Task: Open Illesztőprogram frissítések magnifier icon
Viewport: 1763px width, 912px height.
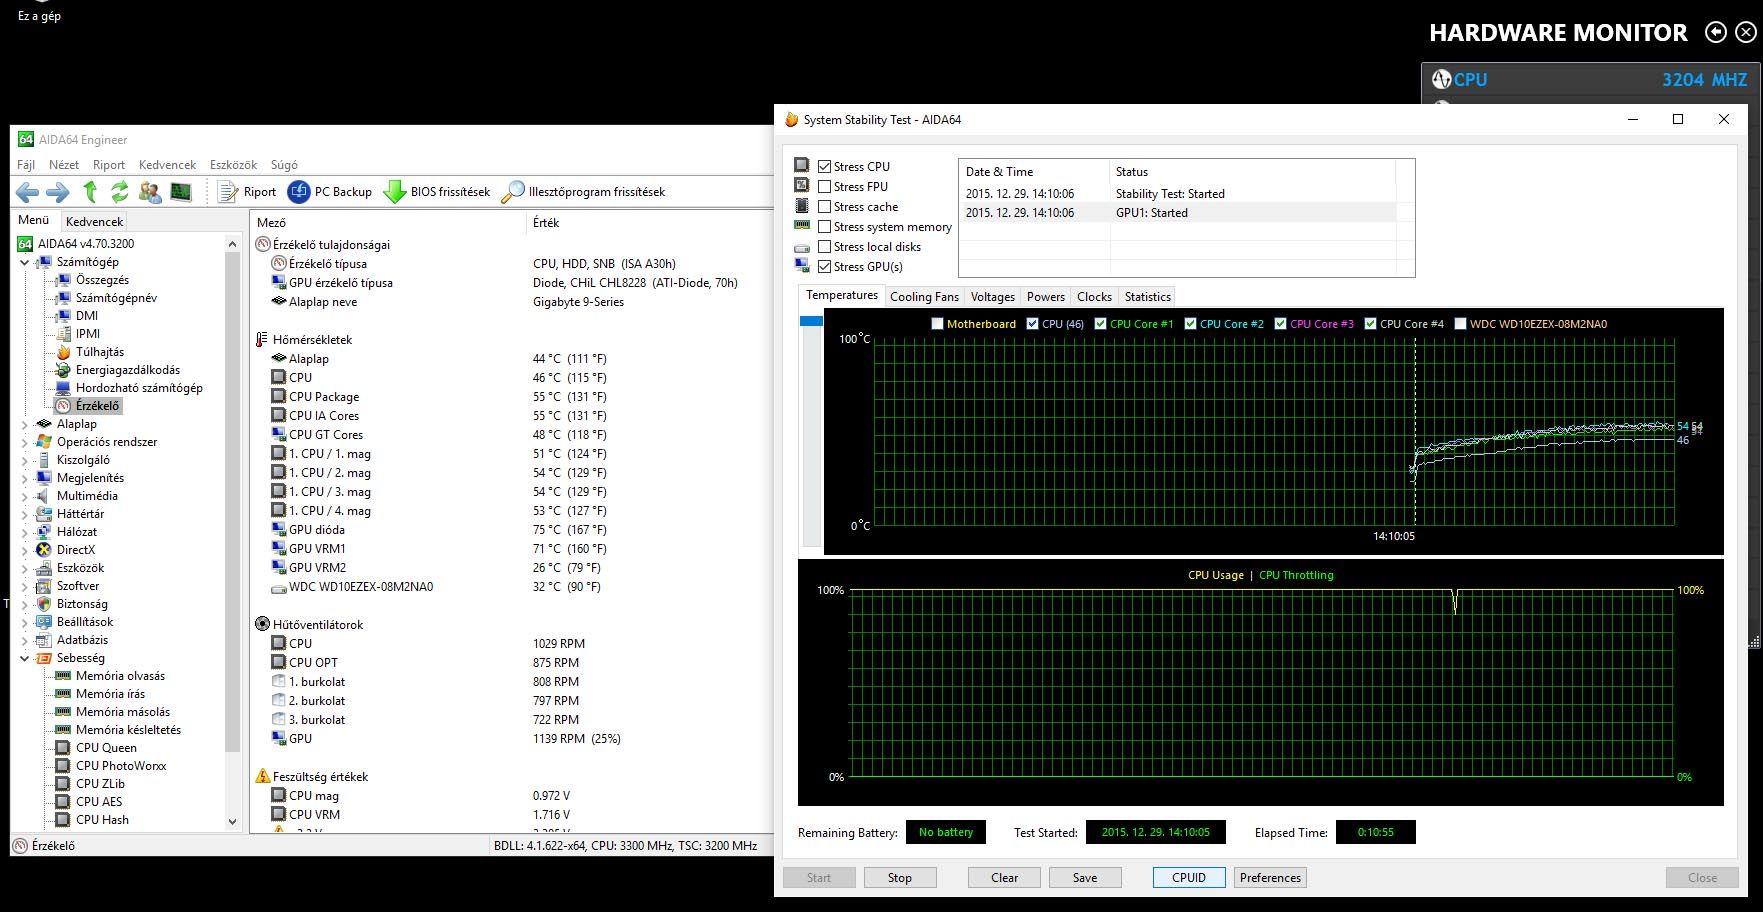Action: pyautogui.click(x=513, y=192)
